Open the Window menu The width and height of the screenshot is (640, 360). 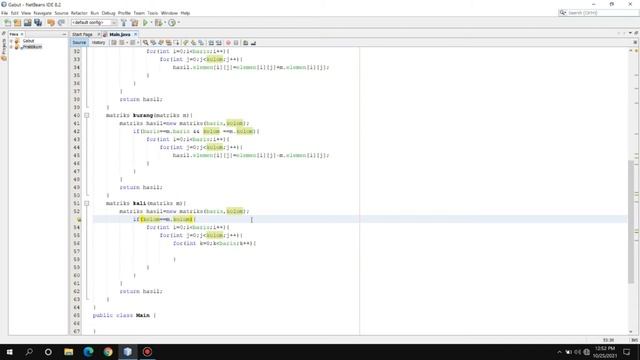(x=169, y=13)
